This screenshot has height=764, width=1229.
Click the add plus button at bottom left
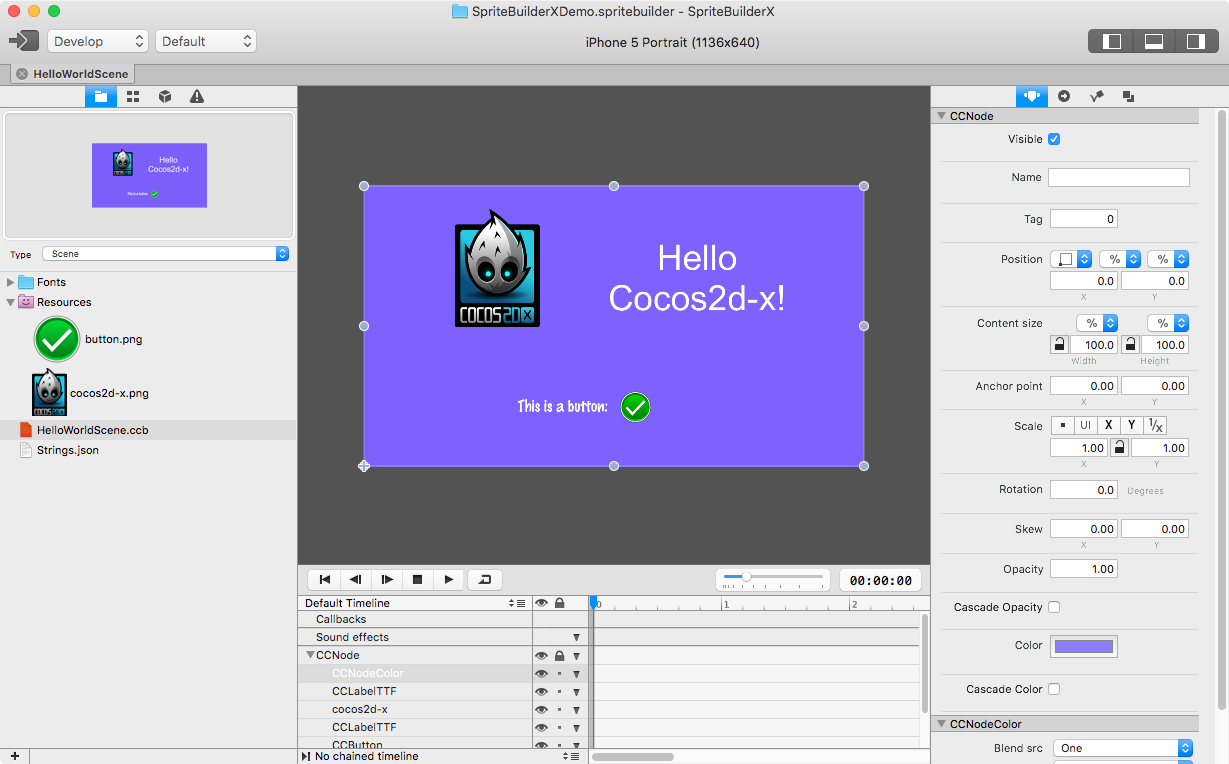click(x=15, y=756)
